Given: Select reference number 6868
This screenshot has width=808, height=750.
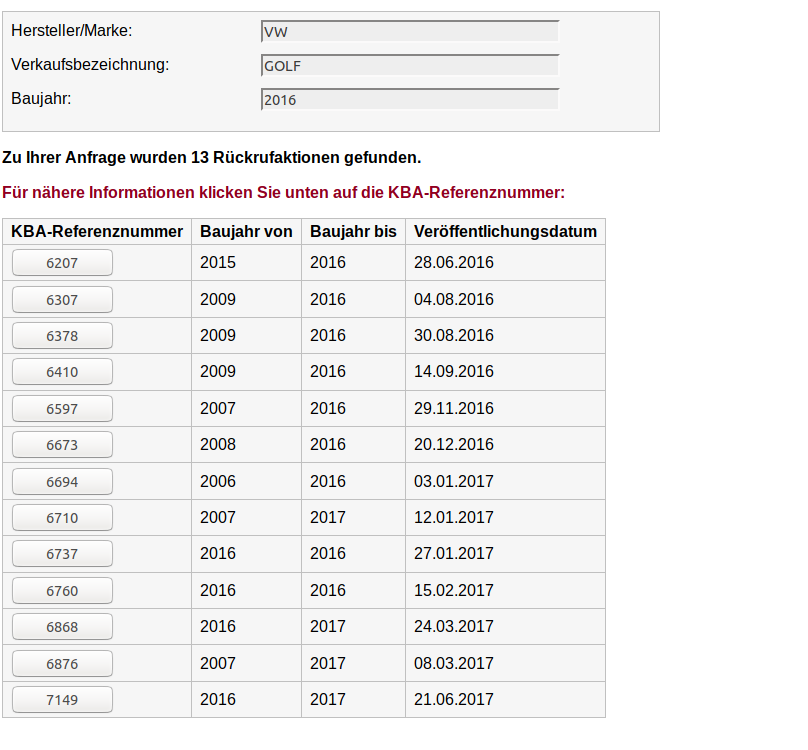Looking at the screenshot, I should click(62, 627).
